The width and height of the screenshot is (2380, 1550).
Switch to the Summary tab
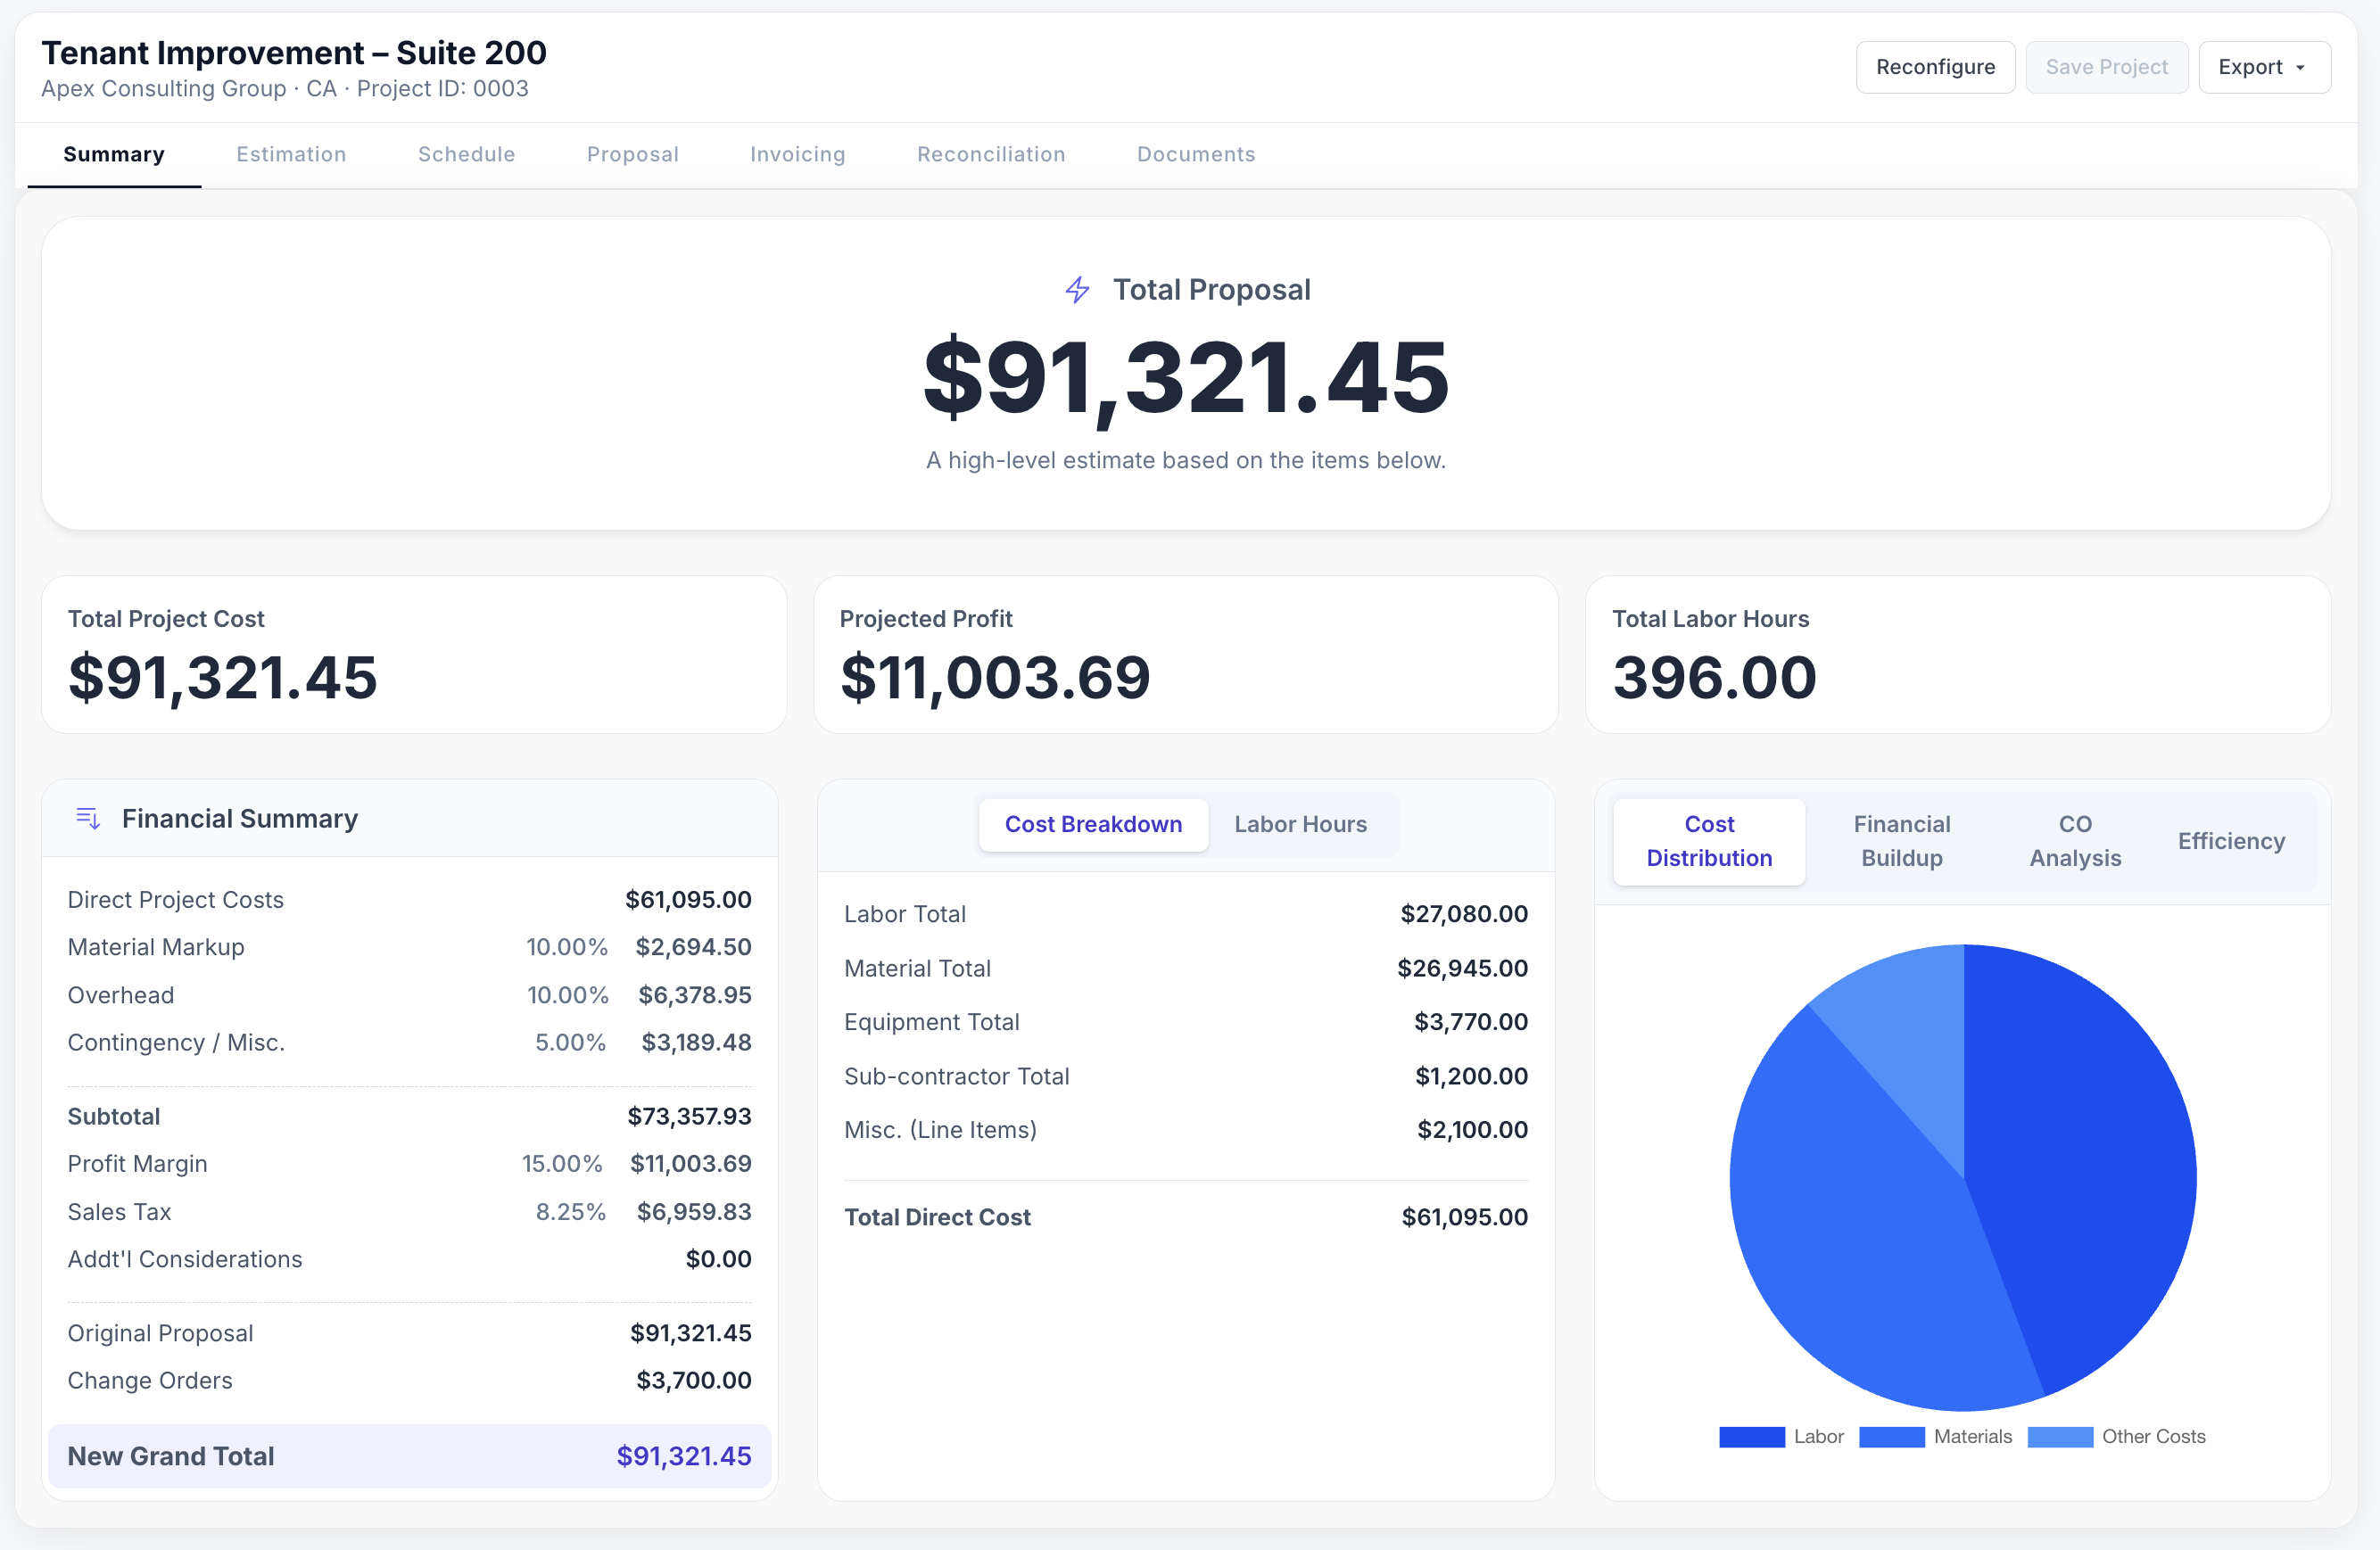pos(114,154)
